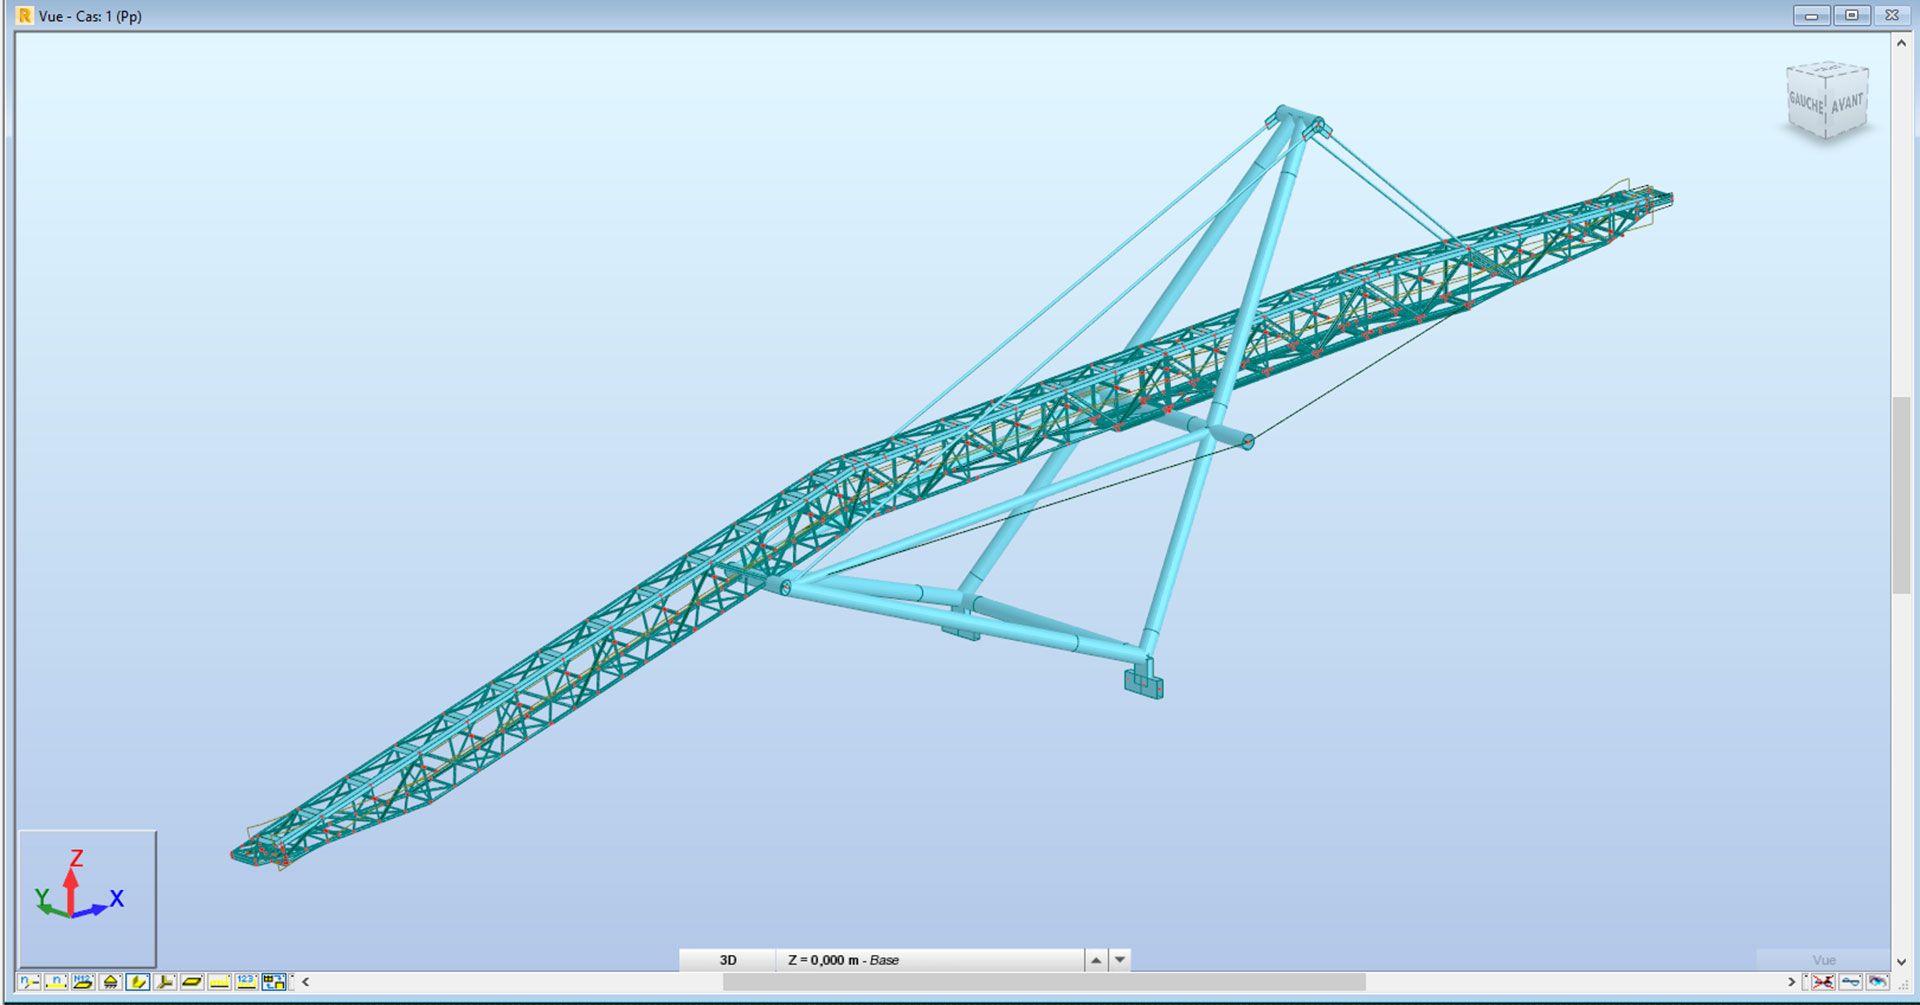Screen dimensions: 1920x1005
Task: Click the panel thickness display icon
Action: pos(192,982)
